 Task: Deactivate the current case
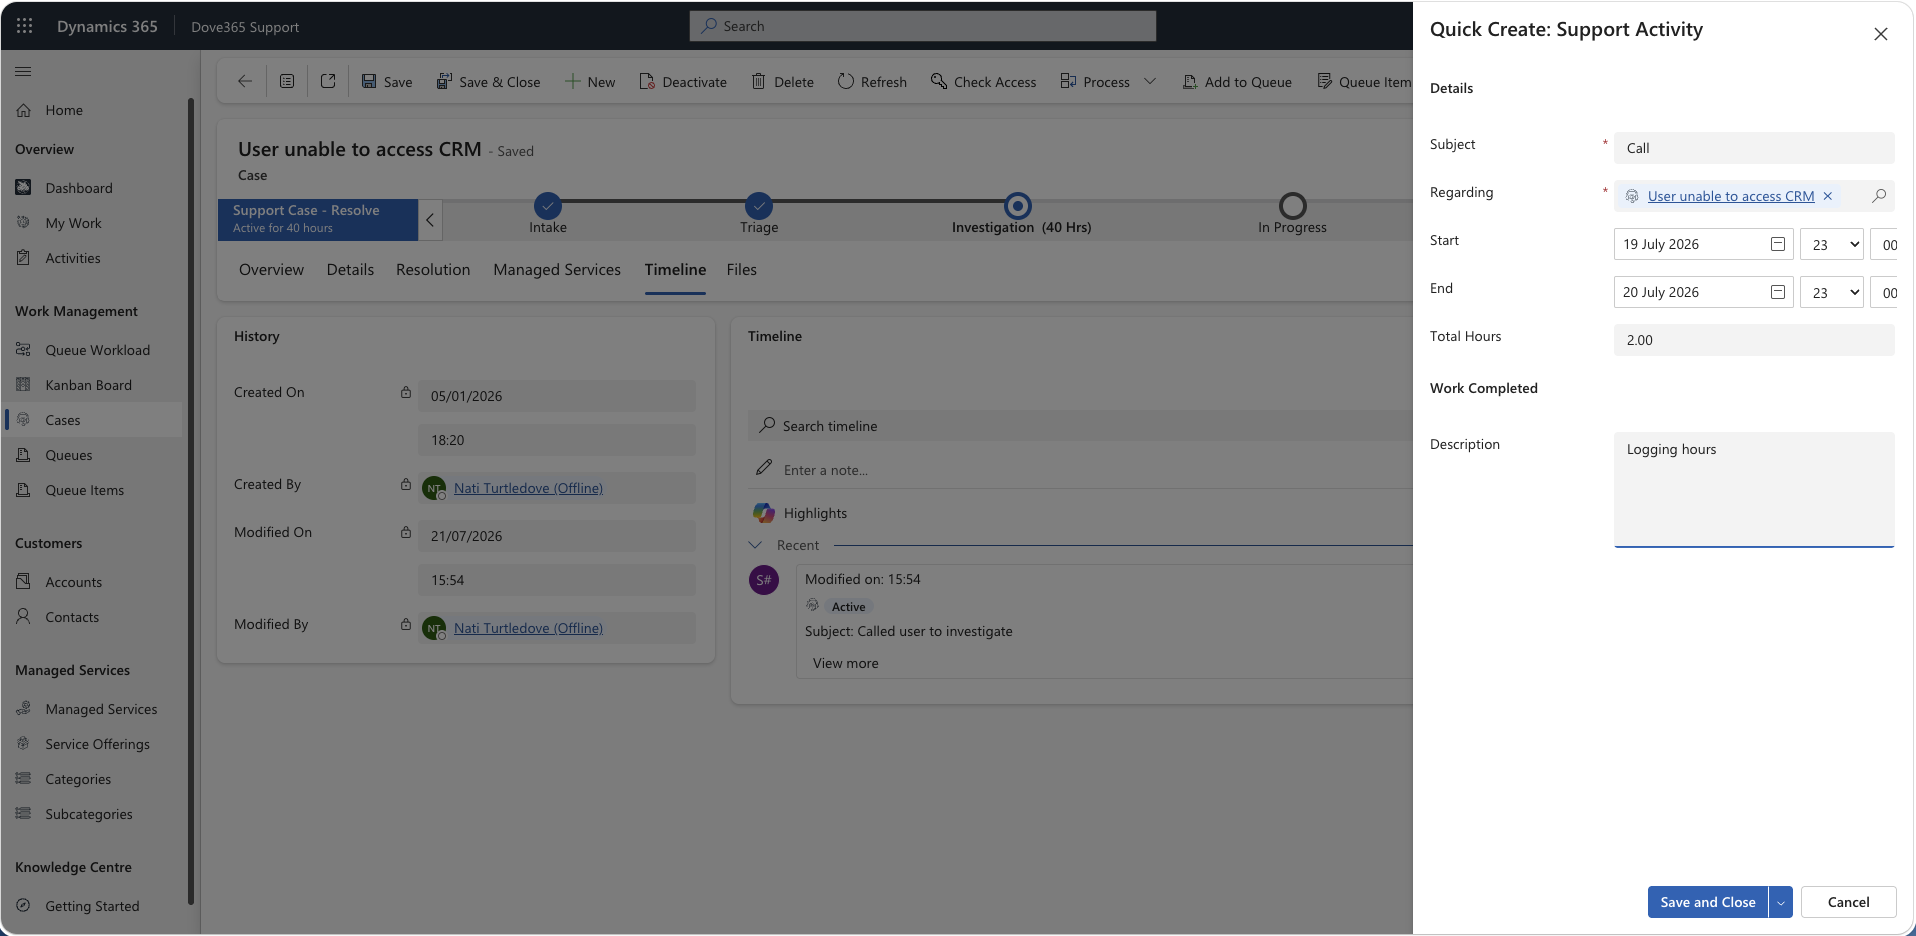683,82
